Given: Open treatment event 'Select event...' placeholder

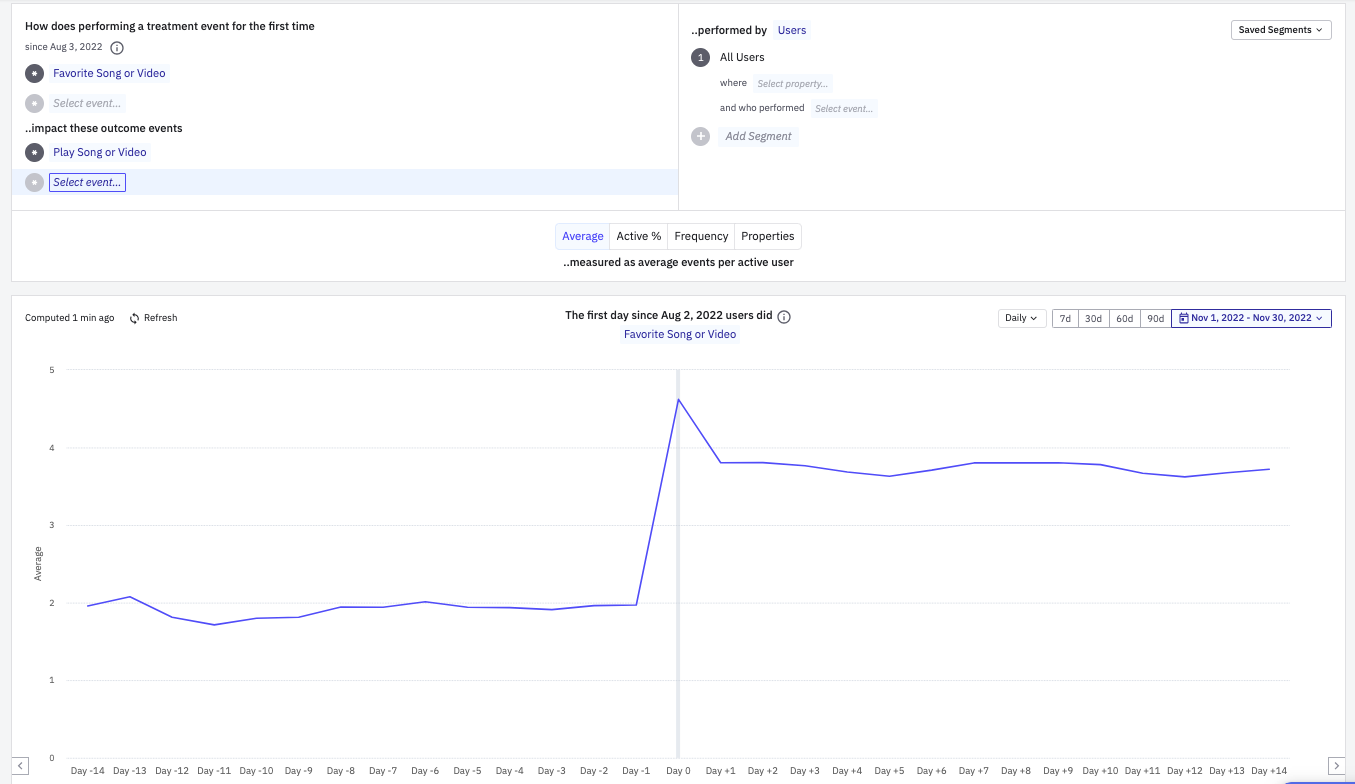Looking at the screenshot, I should pos(88,103).
